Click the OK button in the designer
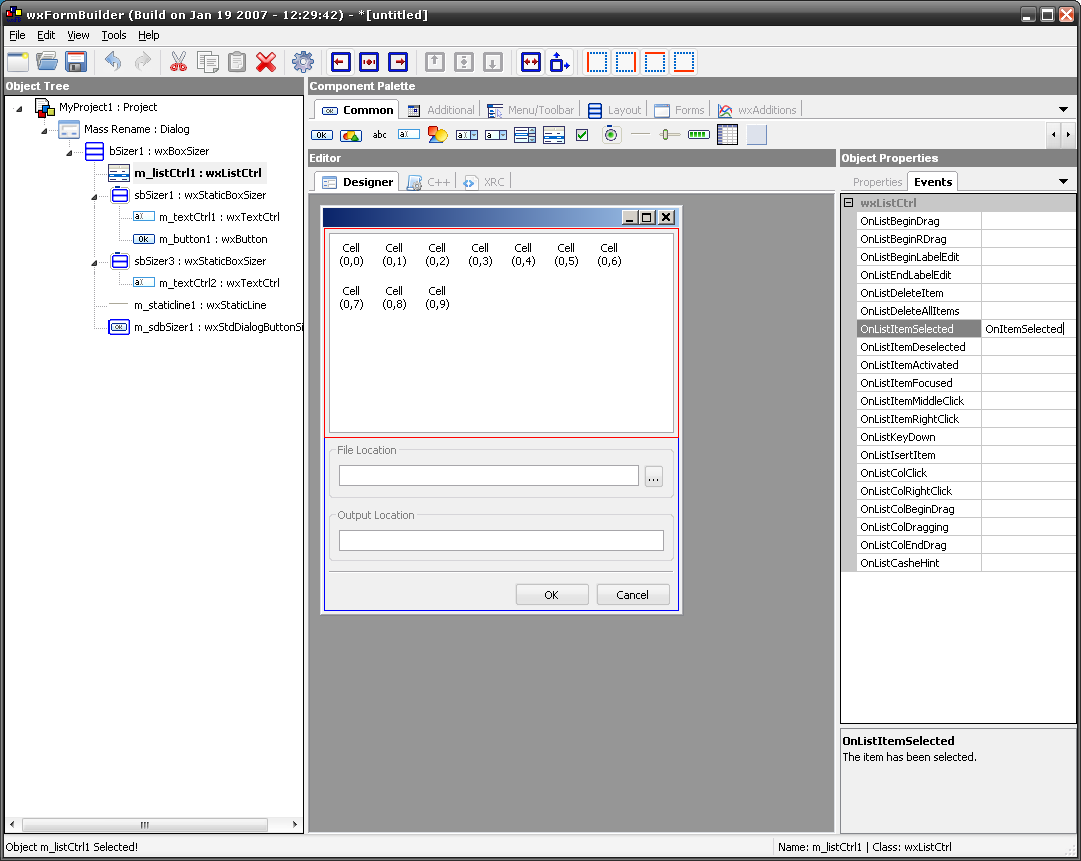Viewport: 1081px width, 861px height. click(551, 595)
